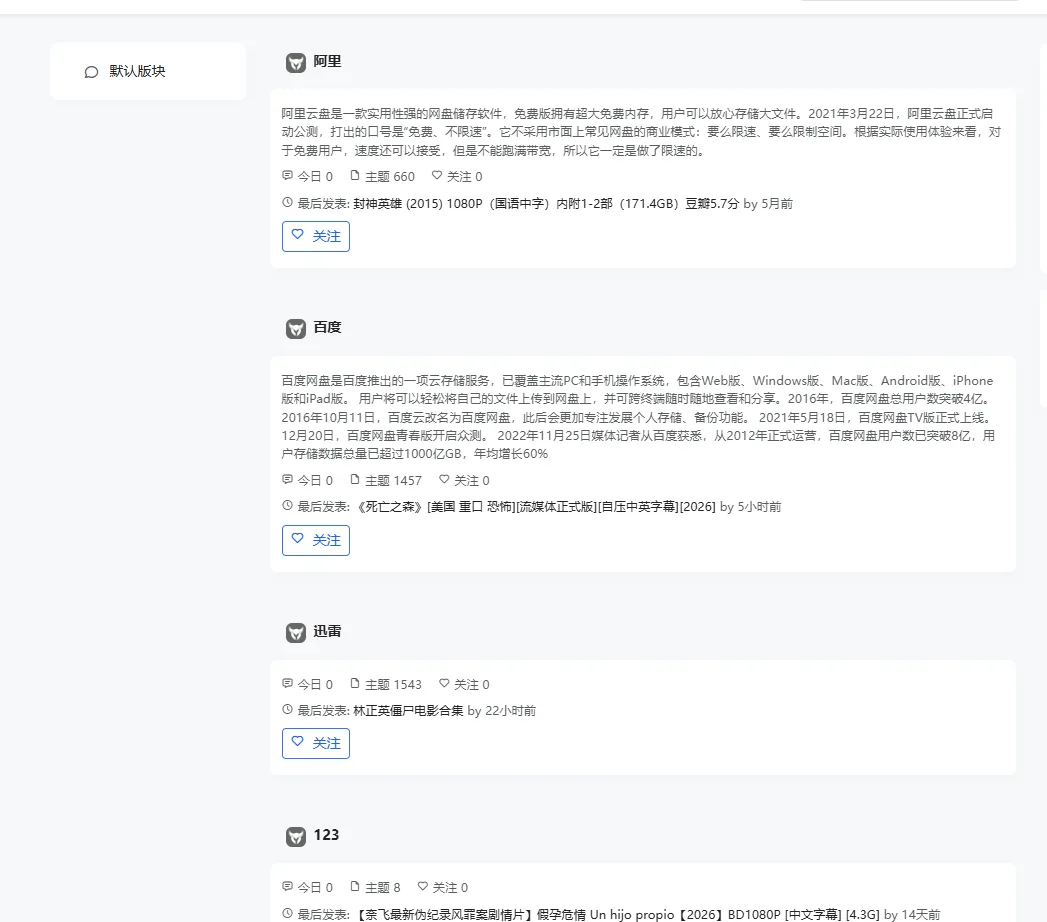Open the 迅雷 forum title

pyautogui.click(x=327, y=631)
